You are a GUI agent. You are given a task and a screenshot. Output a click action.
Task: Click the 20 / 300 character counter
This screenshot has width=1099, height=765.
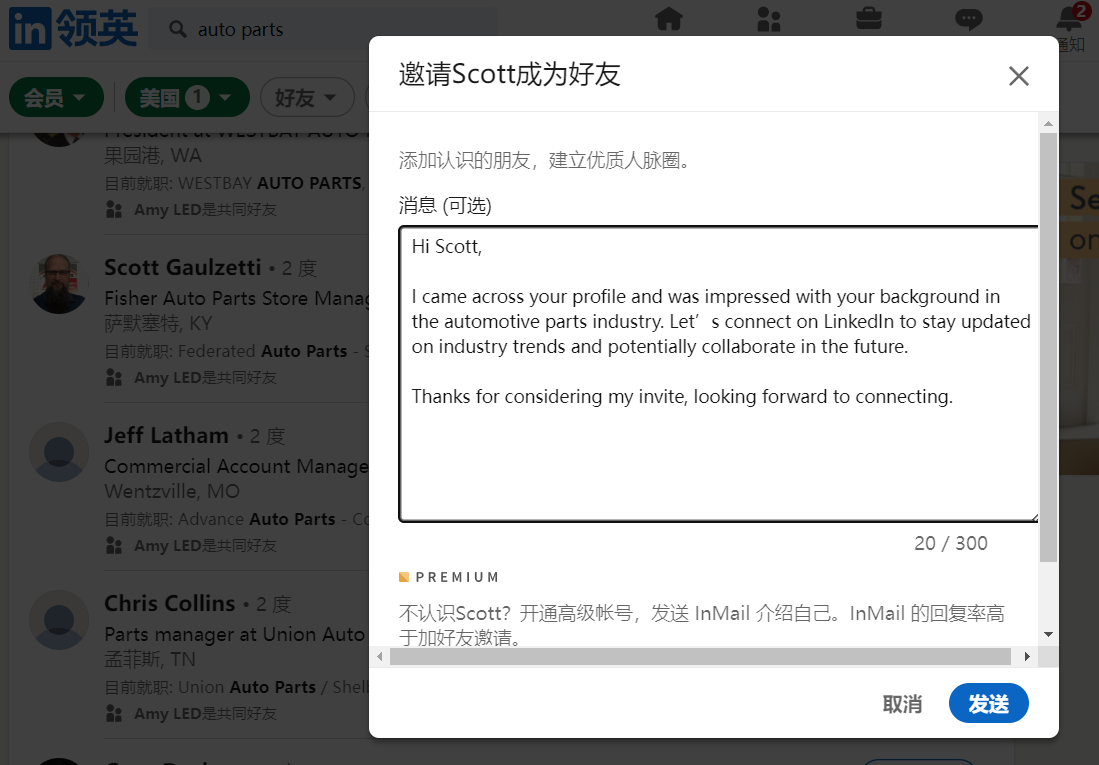click(950, 543)
